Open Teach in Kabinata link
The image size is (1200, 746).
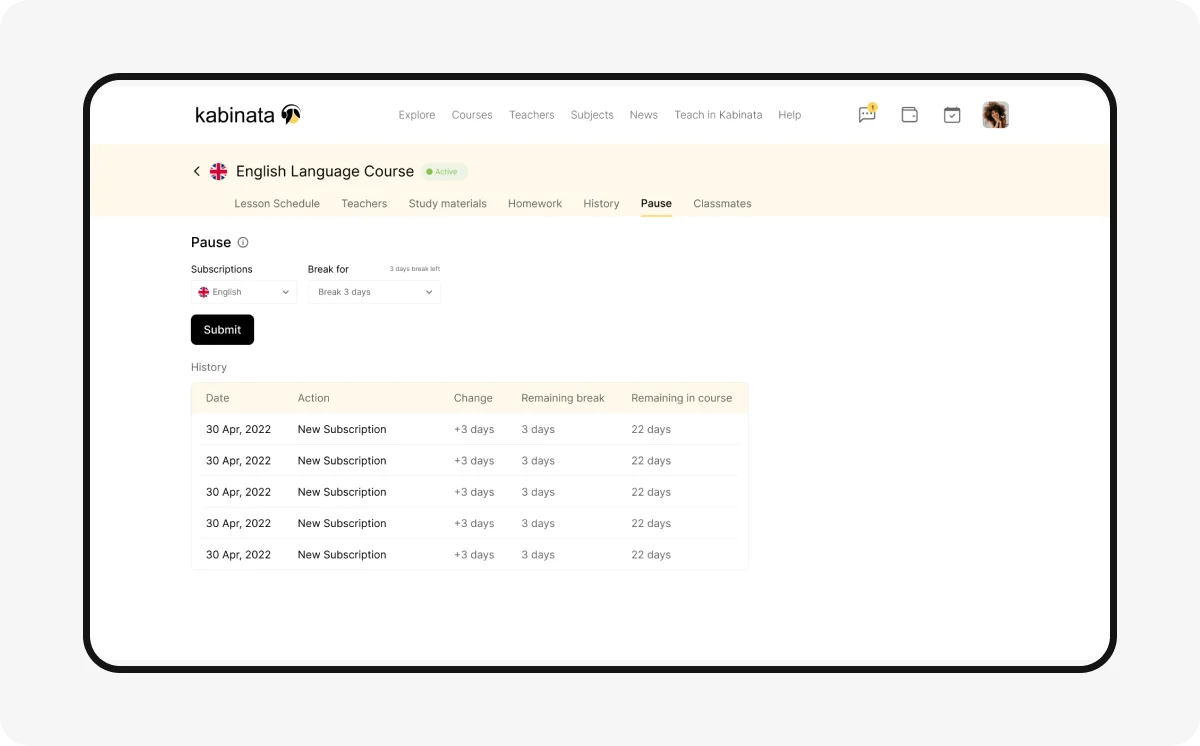pyautogui.click(x=718, y=115)
